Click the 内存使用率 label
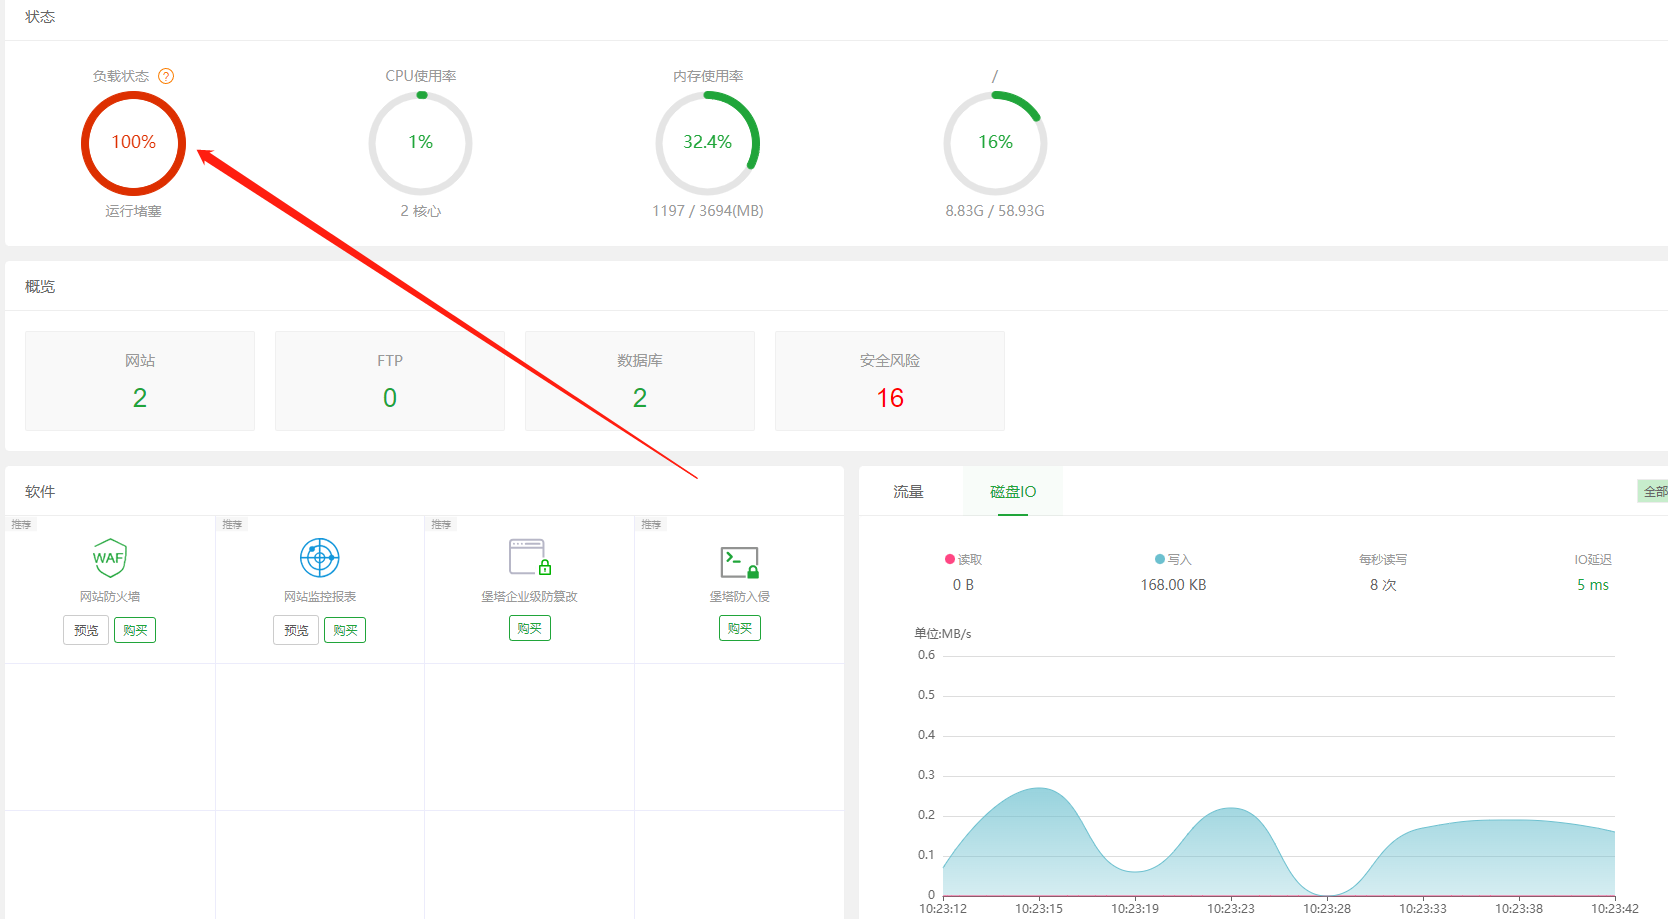 pos(708,76)
